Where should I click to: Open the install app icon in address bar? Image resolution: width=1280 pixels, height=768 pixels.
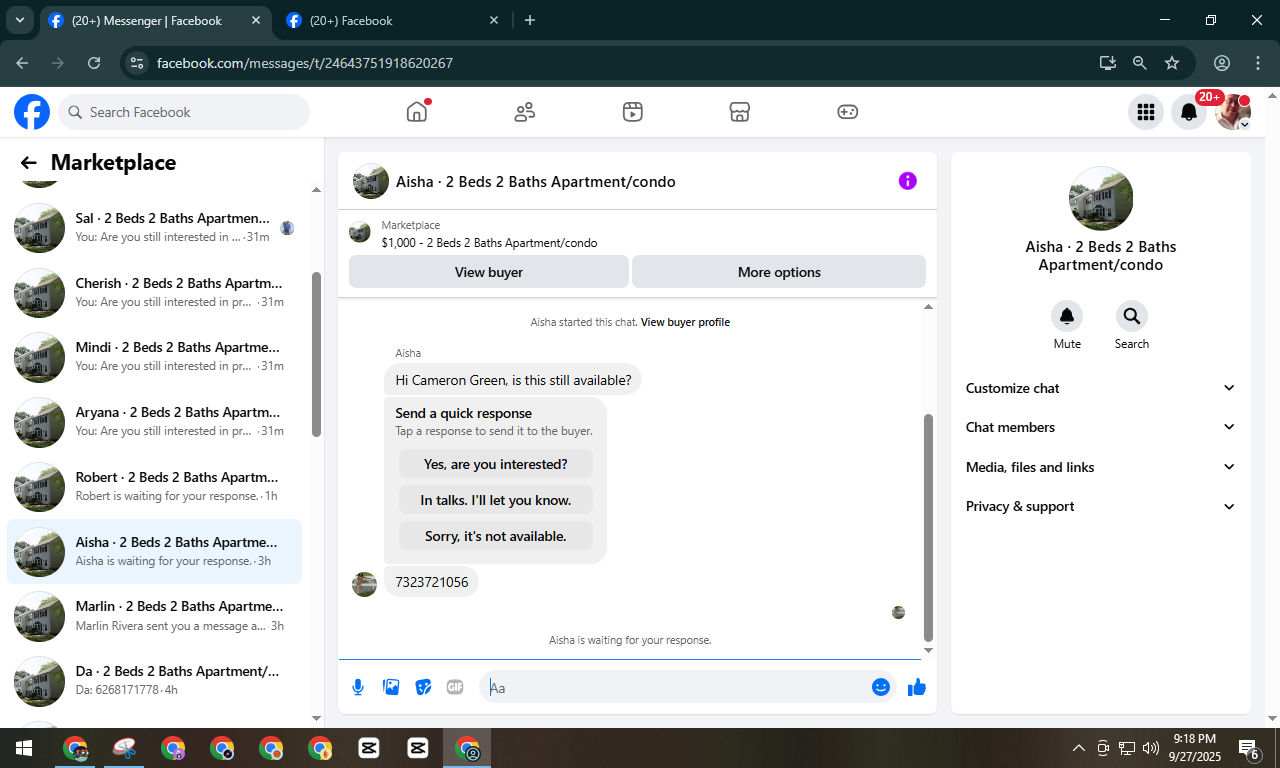(1107, 63)
